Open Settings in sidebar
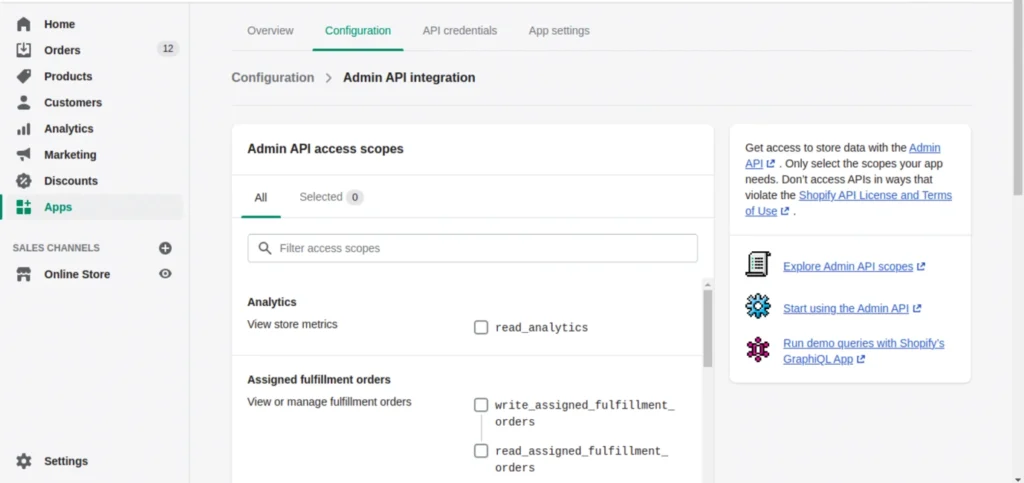This screenshot has height=483, width=1024. (66, 461)
